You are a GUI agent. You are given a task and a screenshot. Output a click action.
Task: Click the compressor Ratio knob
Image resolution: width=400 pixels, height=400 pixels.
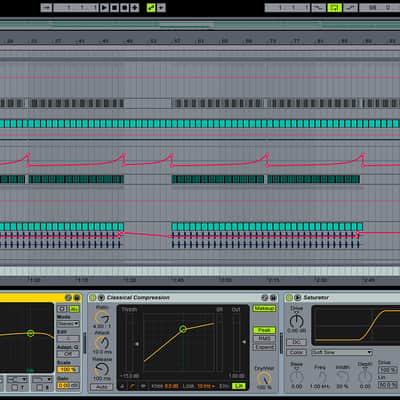click(102, 317)
